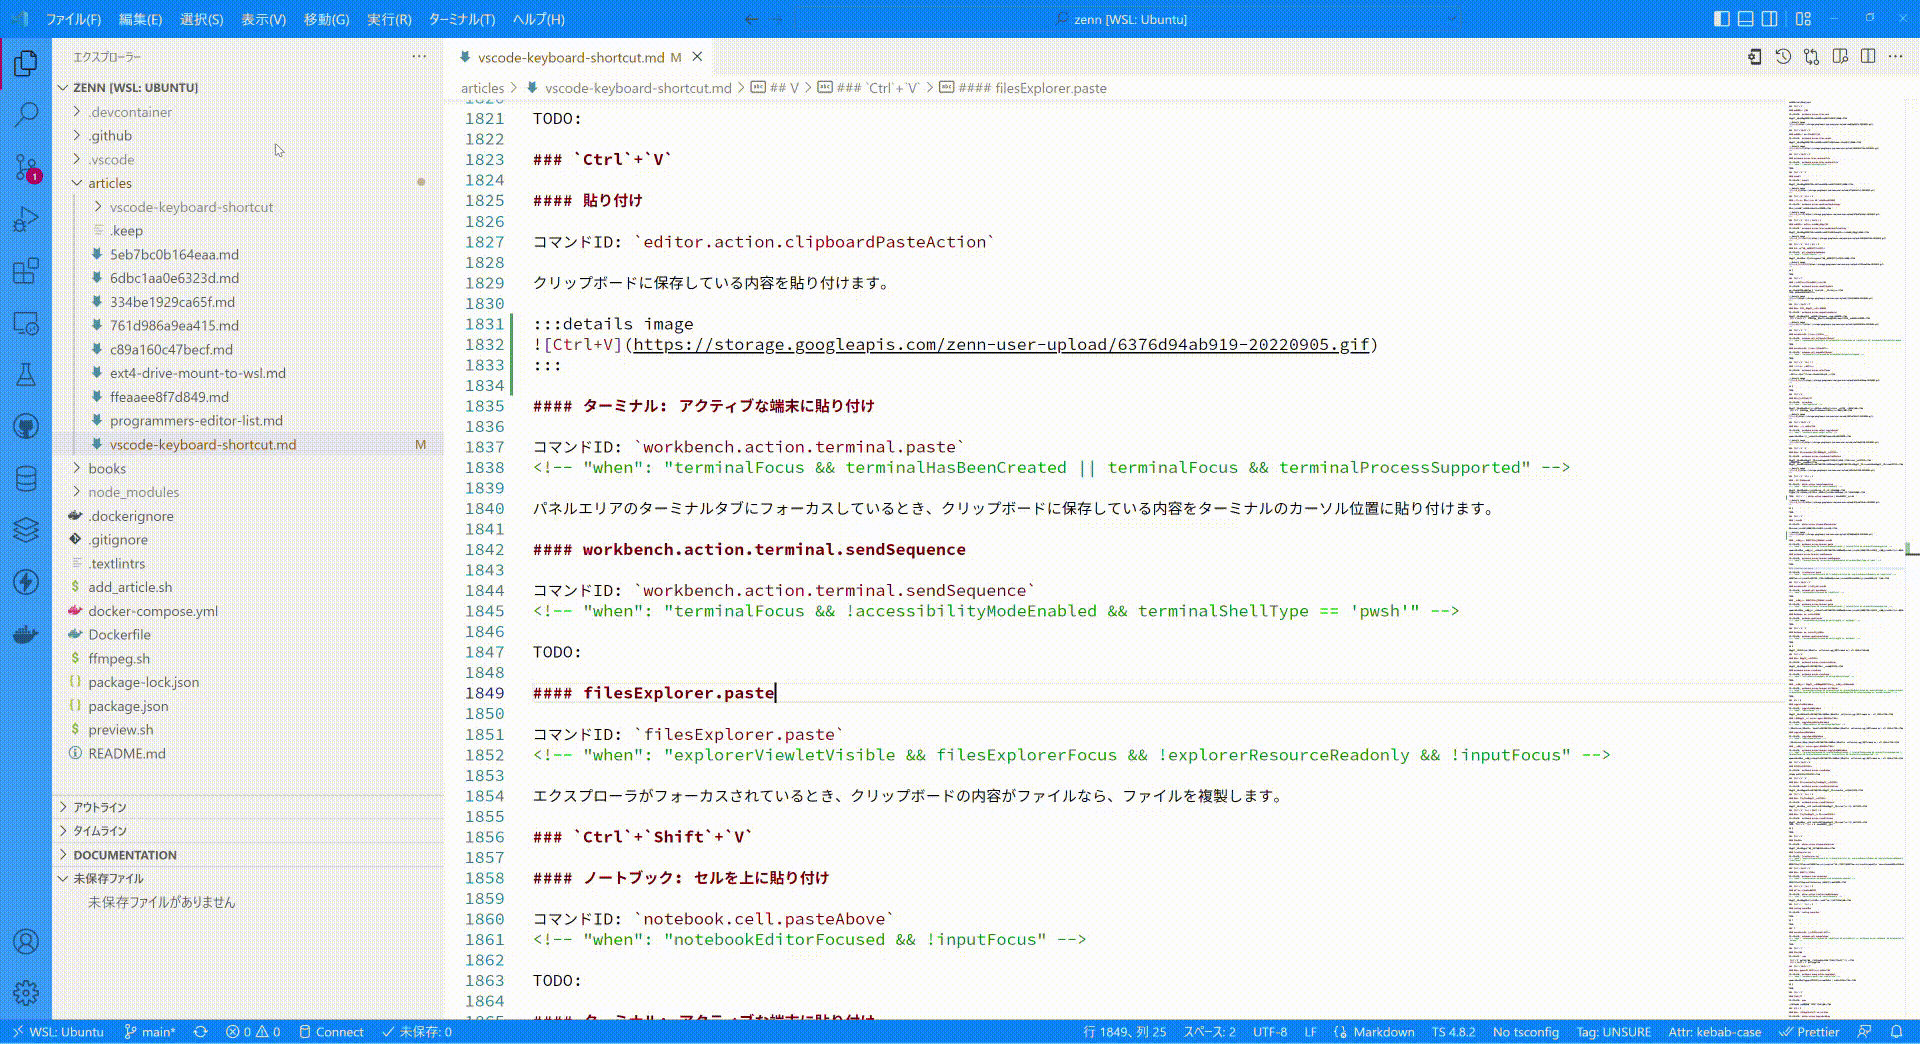Screen dimensions: 1920x1044
Task: Expand the DOCUMENTATION section
Action: (x=248, y=855)
